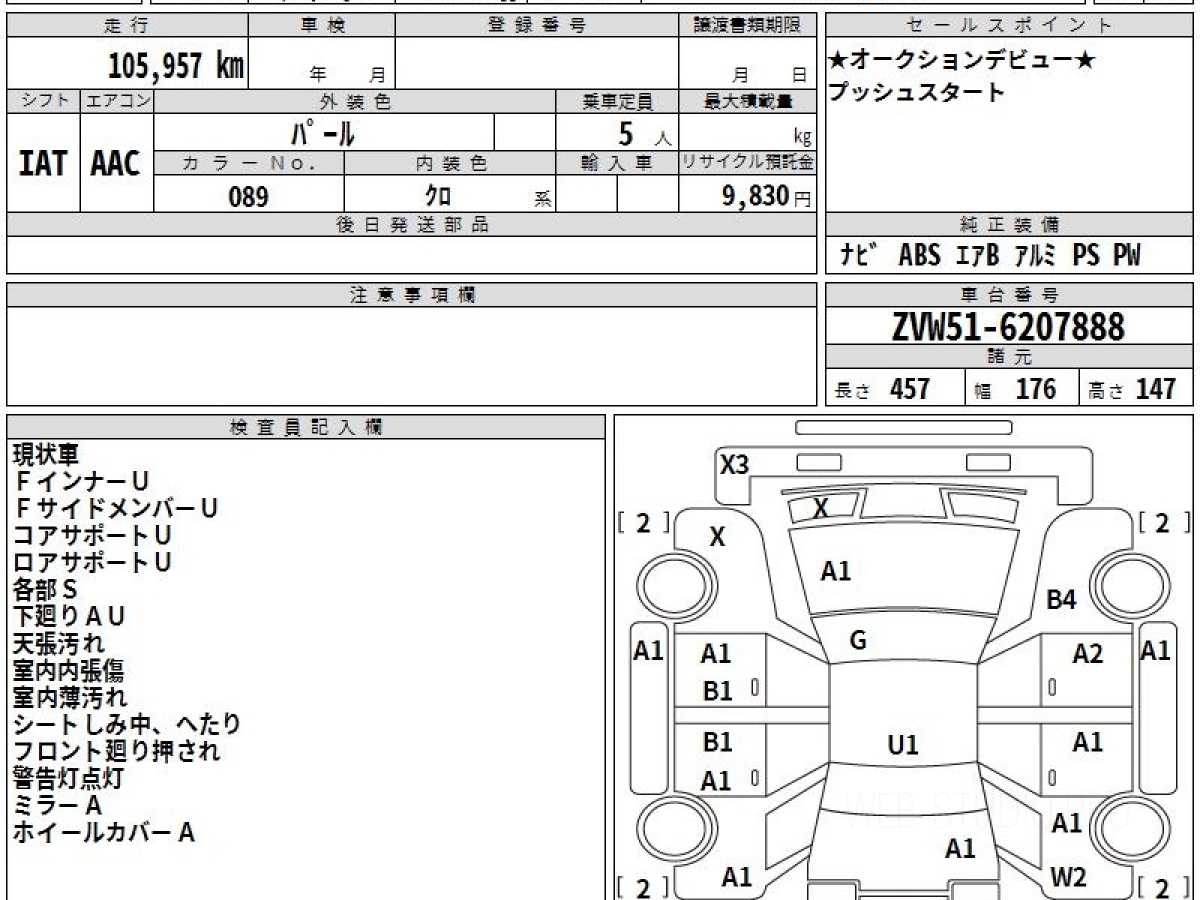The height and width of the screenshot is (900, 1200).
Task: Click the ★オークションデビュー★ sales point line
Action: 962,61
